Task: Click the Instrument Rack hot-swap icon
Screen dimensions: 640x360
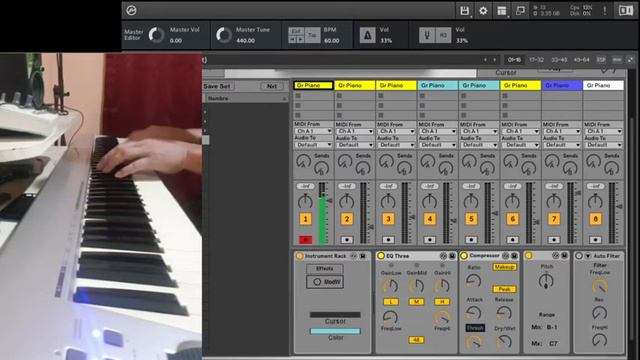Action: tap(353, 256)
